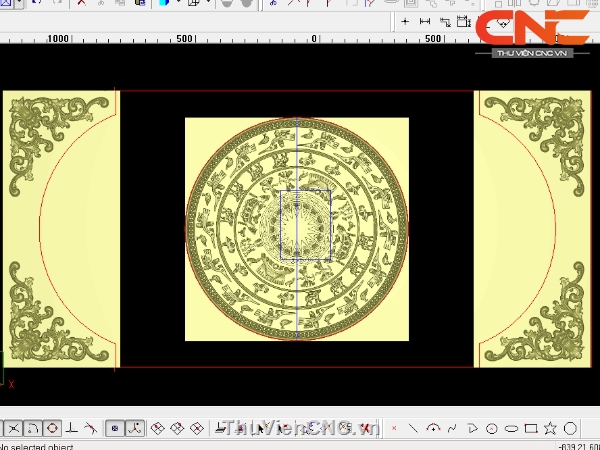Activate the circle drawing tool
Viewport: 600px width, 450px height.
[491, 428]
